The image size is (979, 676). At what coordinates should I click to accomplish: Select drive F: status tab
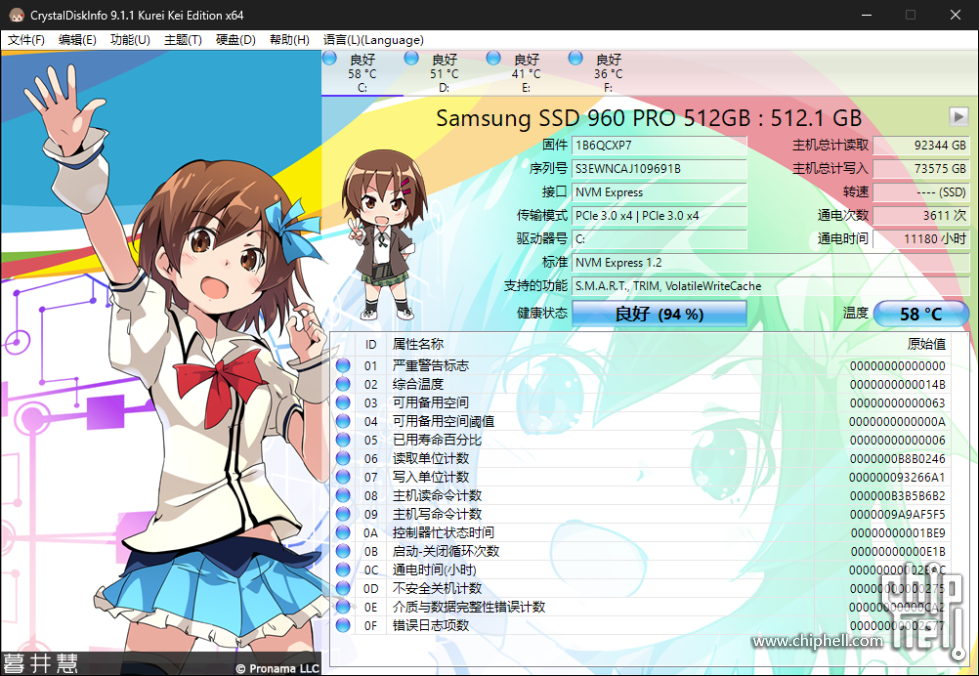pos(608,73)
